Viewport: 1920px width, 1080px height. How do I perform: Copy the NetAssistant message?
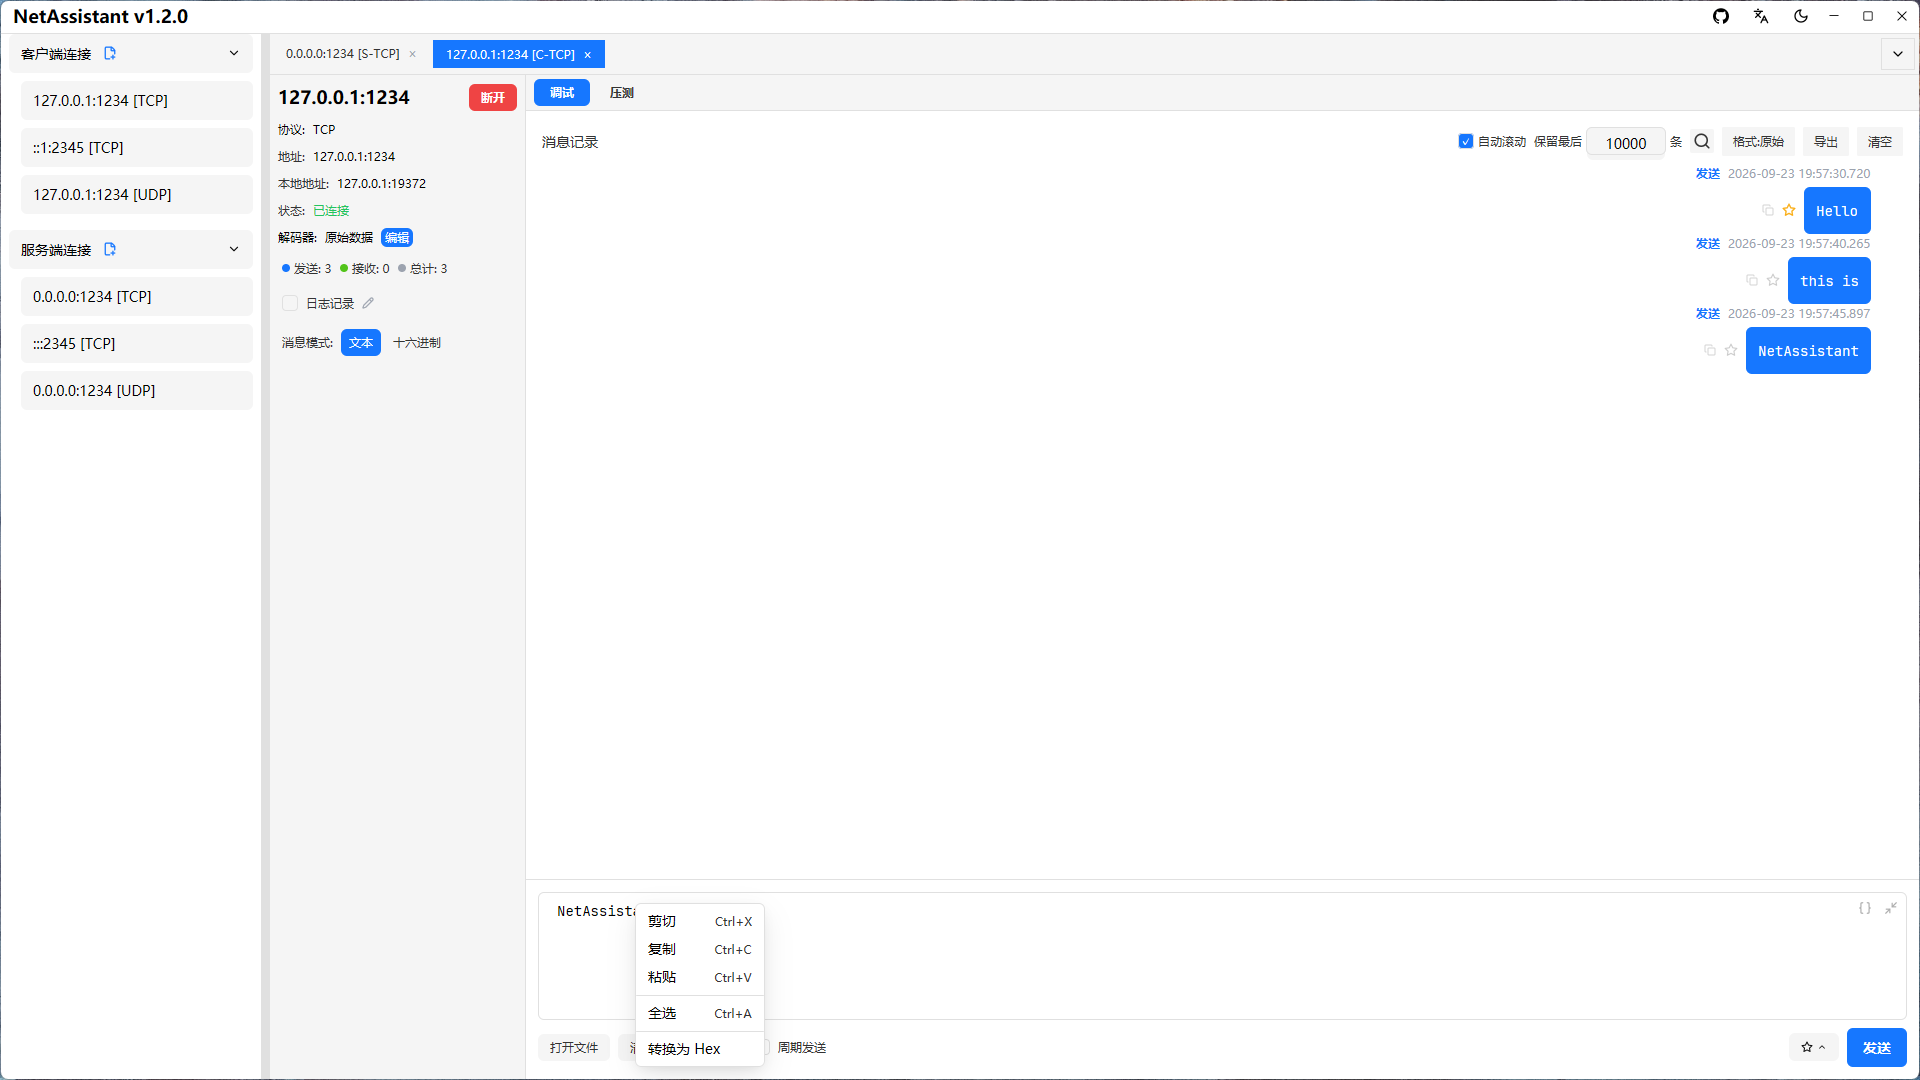pos(1710,350)
